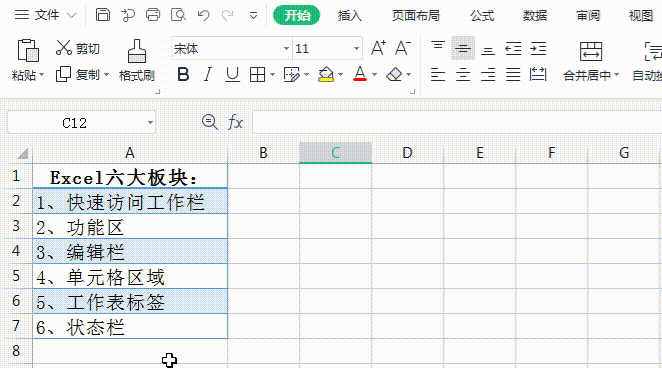Select row 1 header
Image resolution: width=662 pixels, height=368 pixels.
[16, 176]
